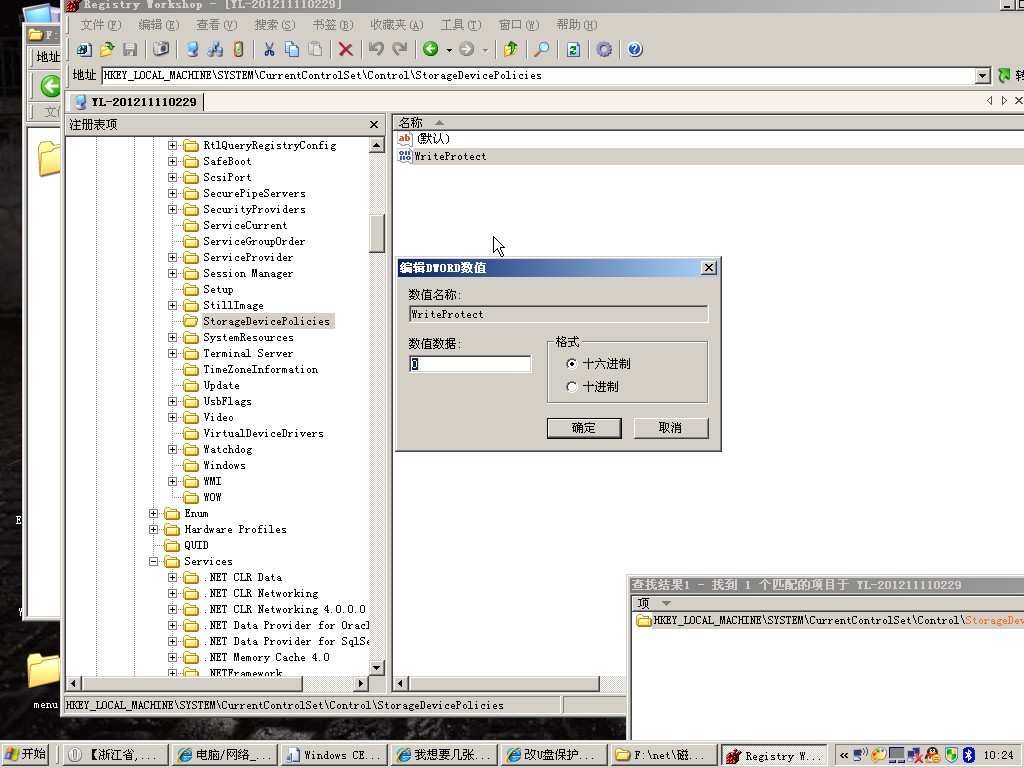Click the green back arrow icon
Viewport: 1024px width, 768px height.
430,49
